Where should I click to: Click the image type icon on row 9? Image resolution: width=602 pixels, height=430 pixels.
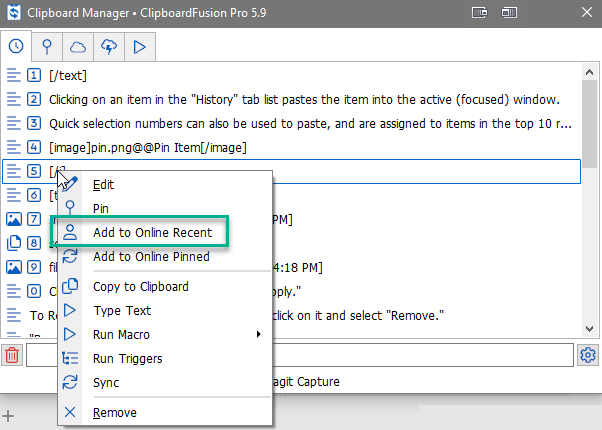tap(14, 267)
